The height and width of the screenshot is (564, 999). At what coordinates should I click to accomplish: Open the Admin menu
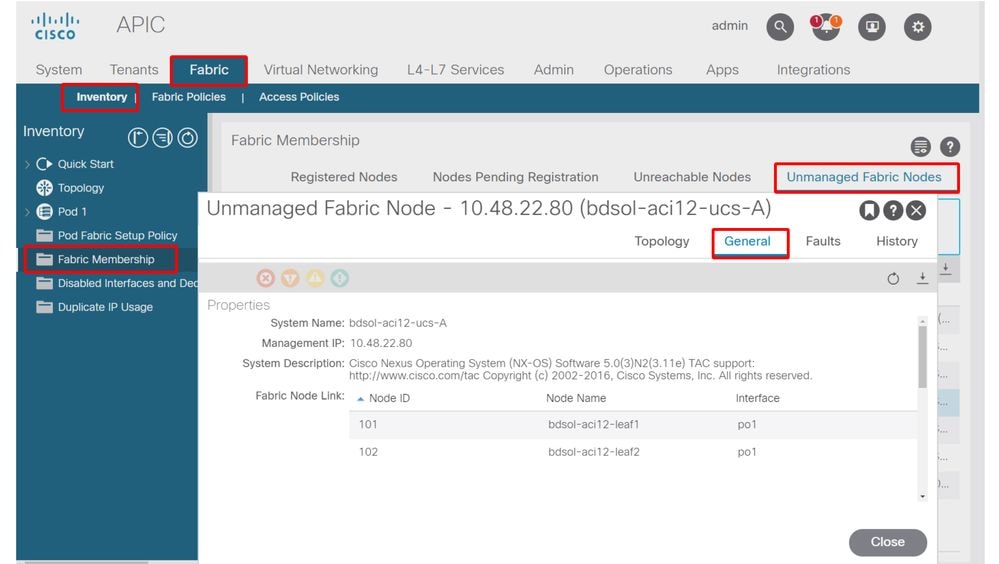pos(554,69)
